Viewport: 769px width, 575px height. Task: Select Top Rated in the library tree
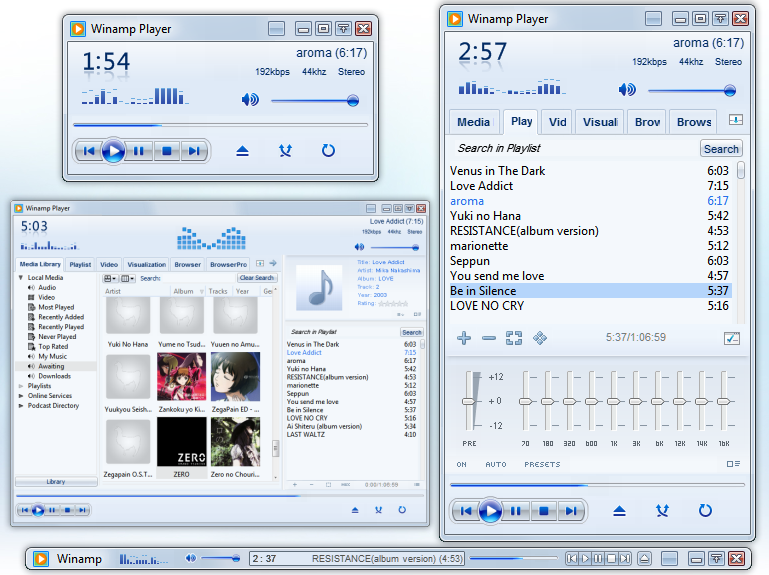(53, 346)
